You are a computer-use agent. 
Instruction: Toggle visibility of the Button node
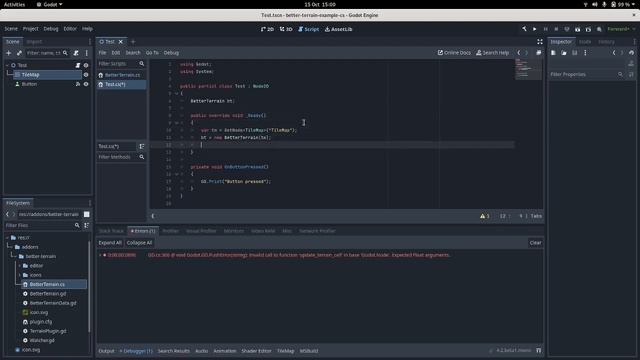tap(86, 84)
